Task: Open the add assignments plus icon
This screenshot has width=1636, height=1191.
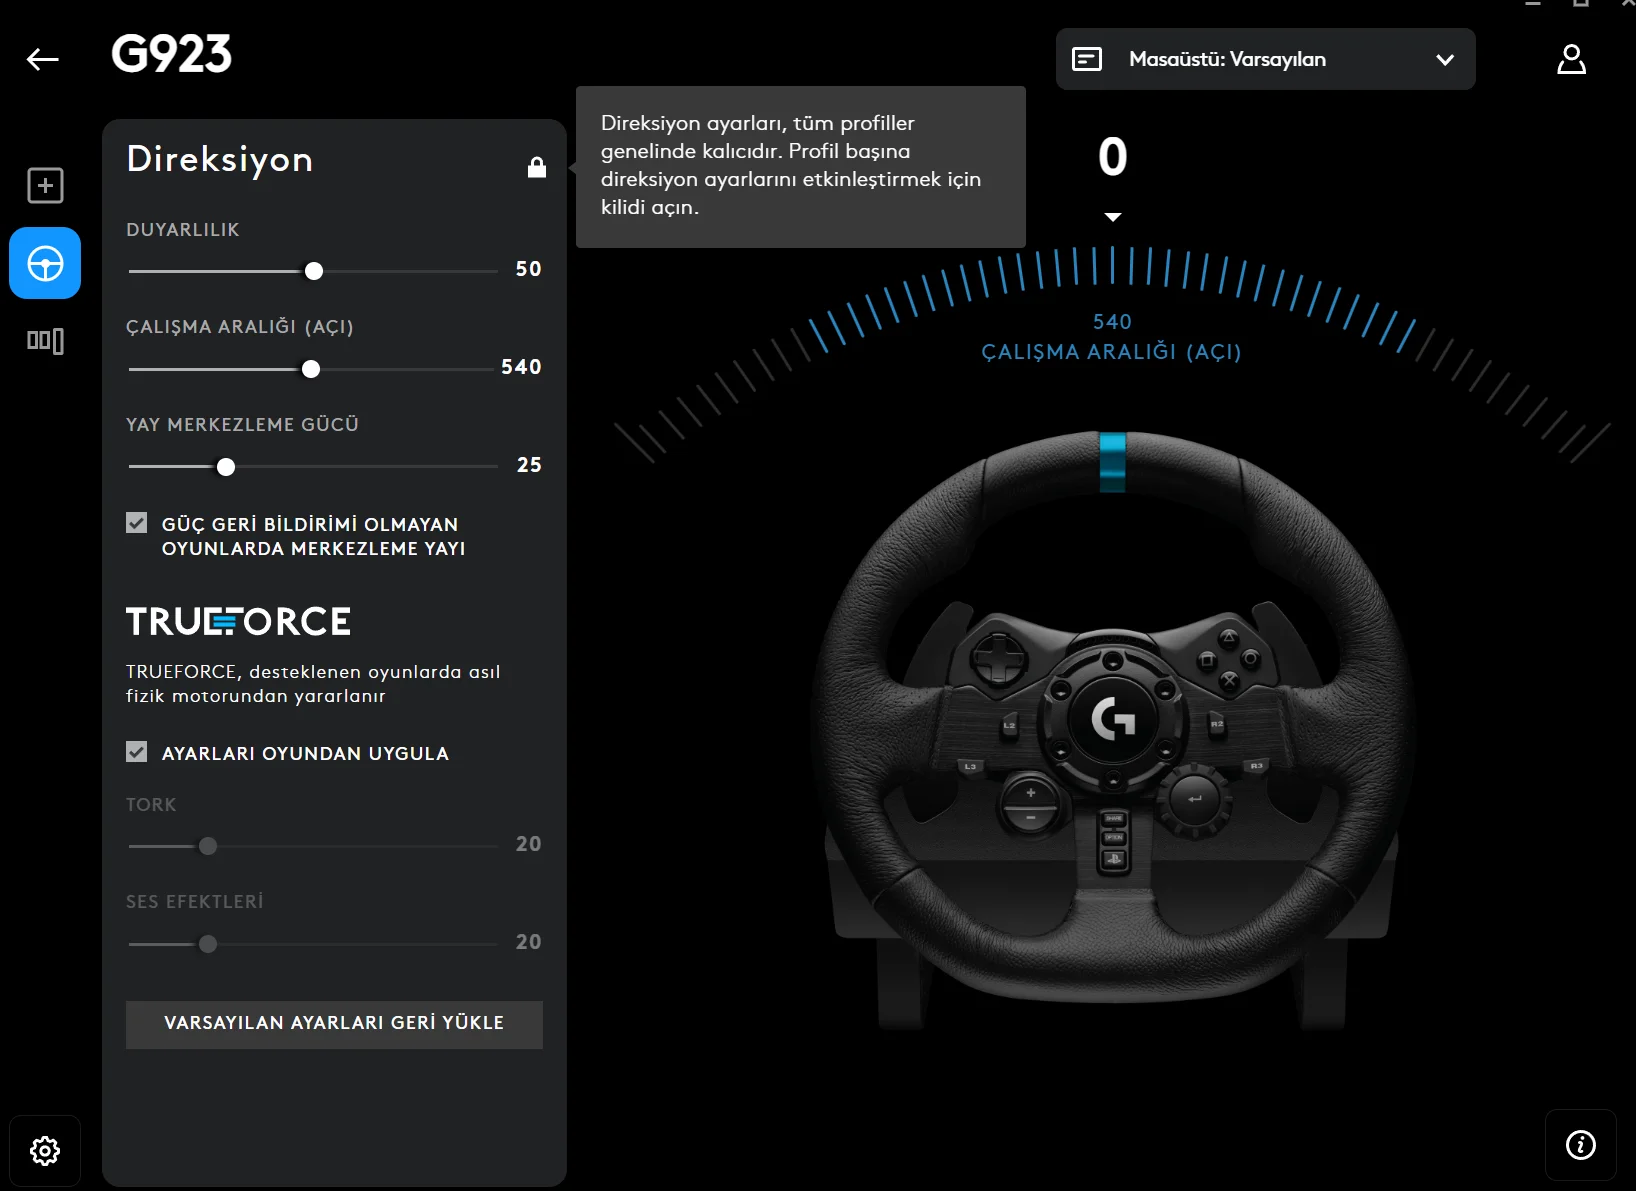Action: coord(45,186)
